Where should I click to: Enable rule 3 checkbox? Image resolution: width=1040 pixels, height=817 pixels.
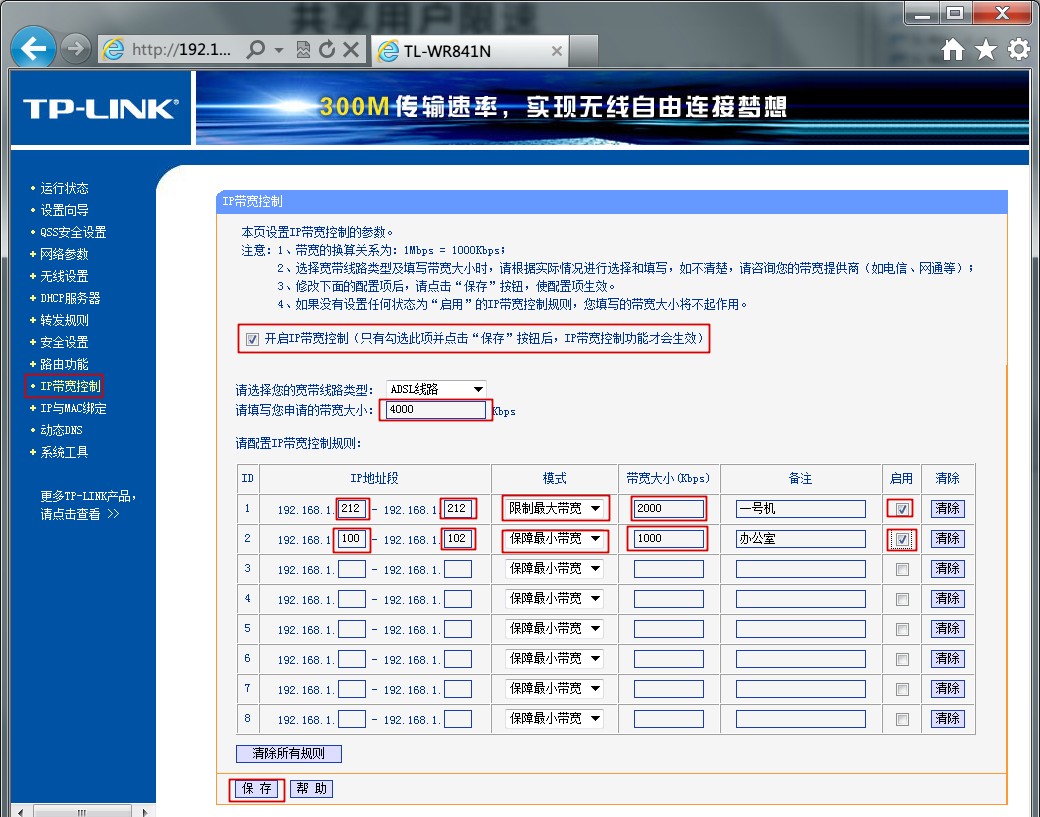902,569
